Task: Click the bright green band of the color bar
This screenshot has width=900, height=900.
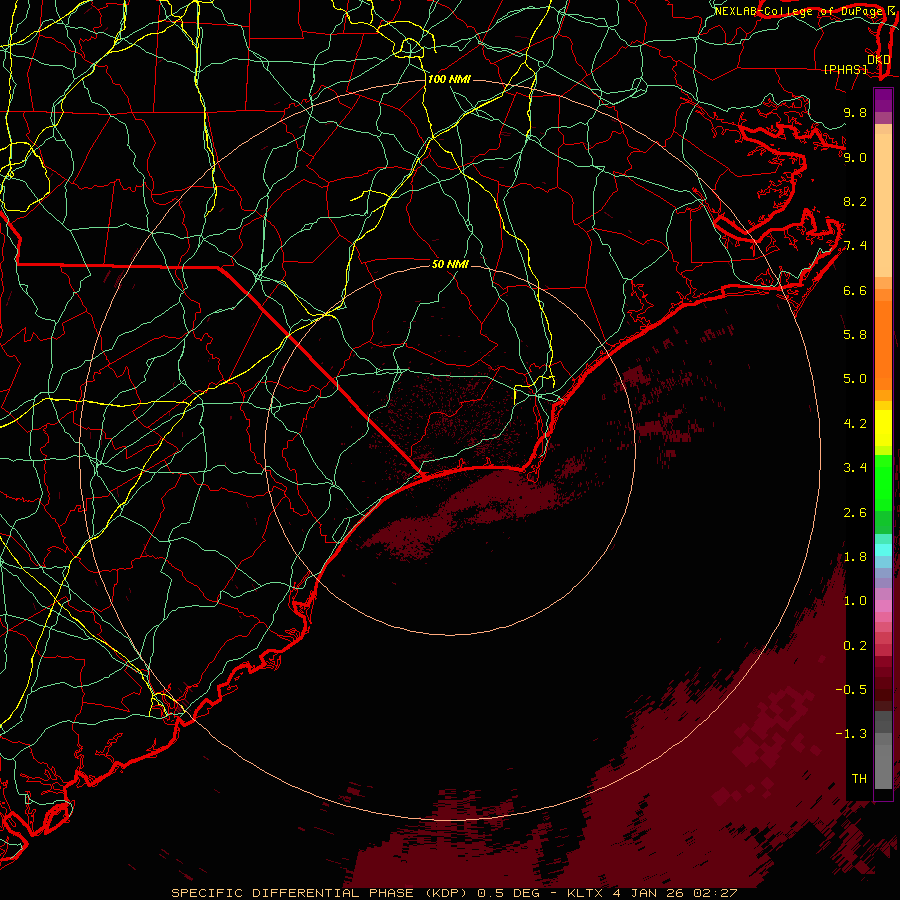Action: click(x=883, y=482)
